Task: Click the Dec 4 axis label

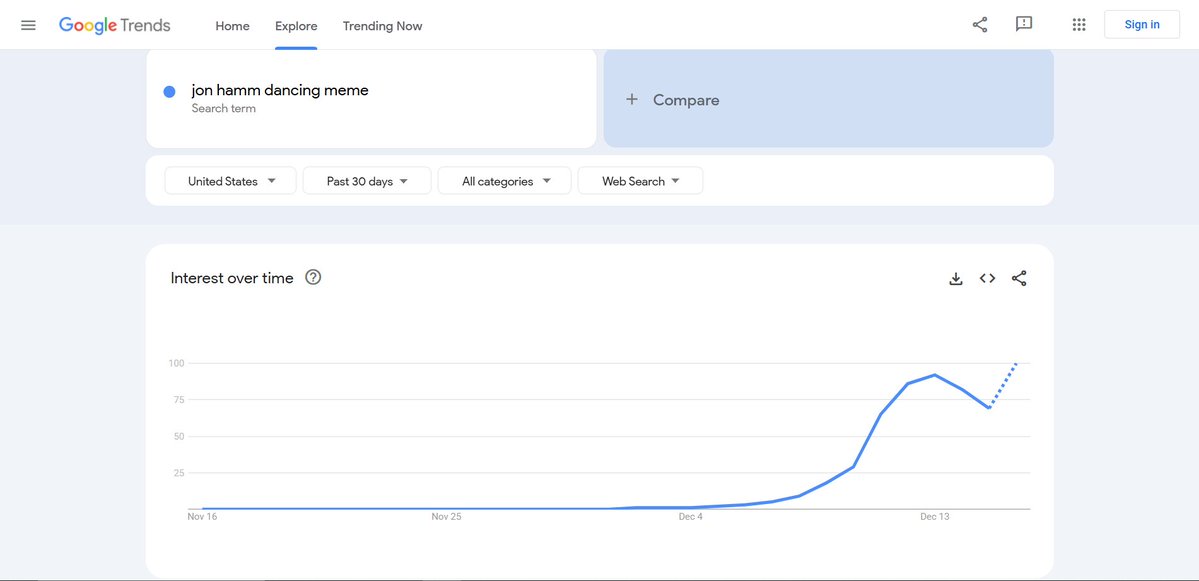Action: (690, 517)
